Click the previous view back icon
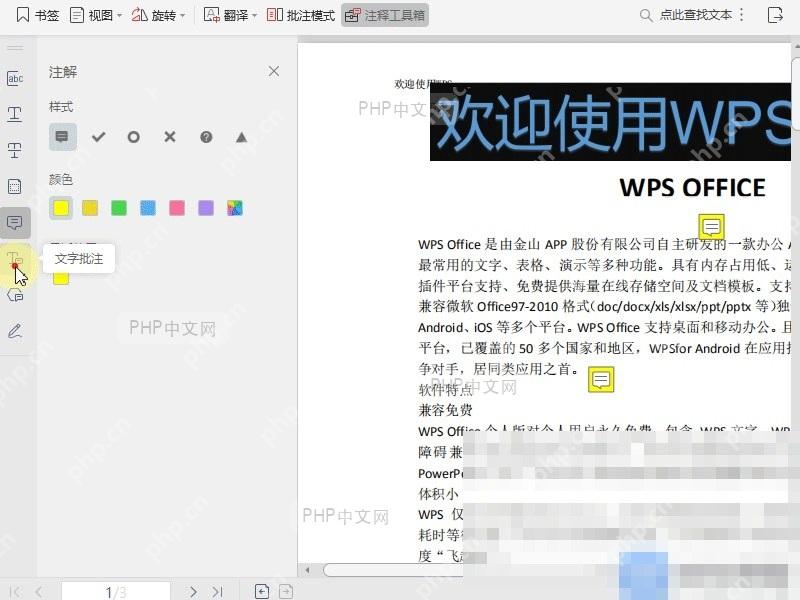 [x=262, y=592]
